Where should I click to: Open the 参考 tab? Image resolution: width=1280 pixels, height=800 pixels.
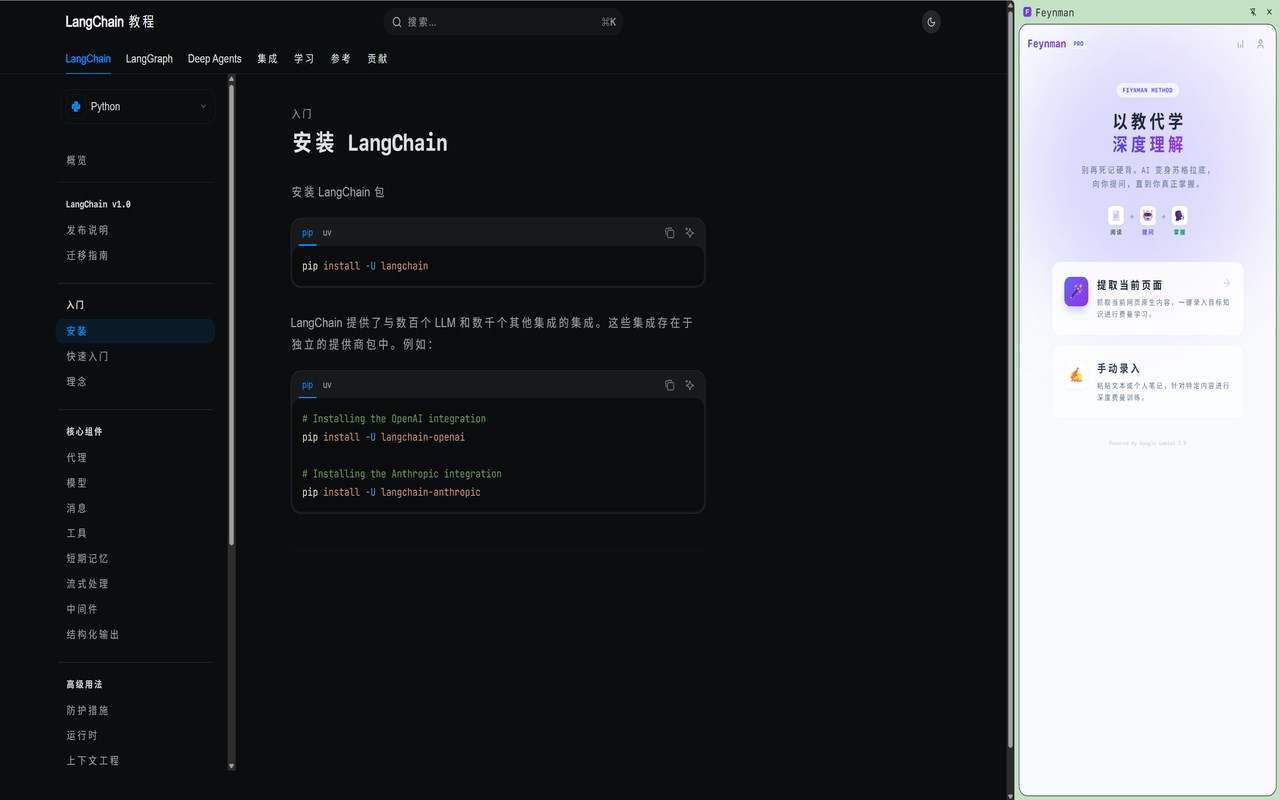coord(341,59)
